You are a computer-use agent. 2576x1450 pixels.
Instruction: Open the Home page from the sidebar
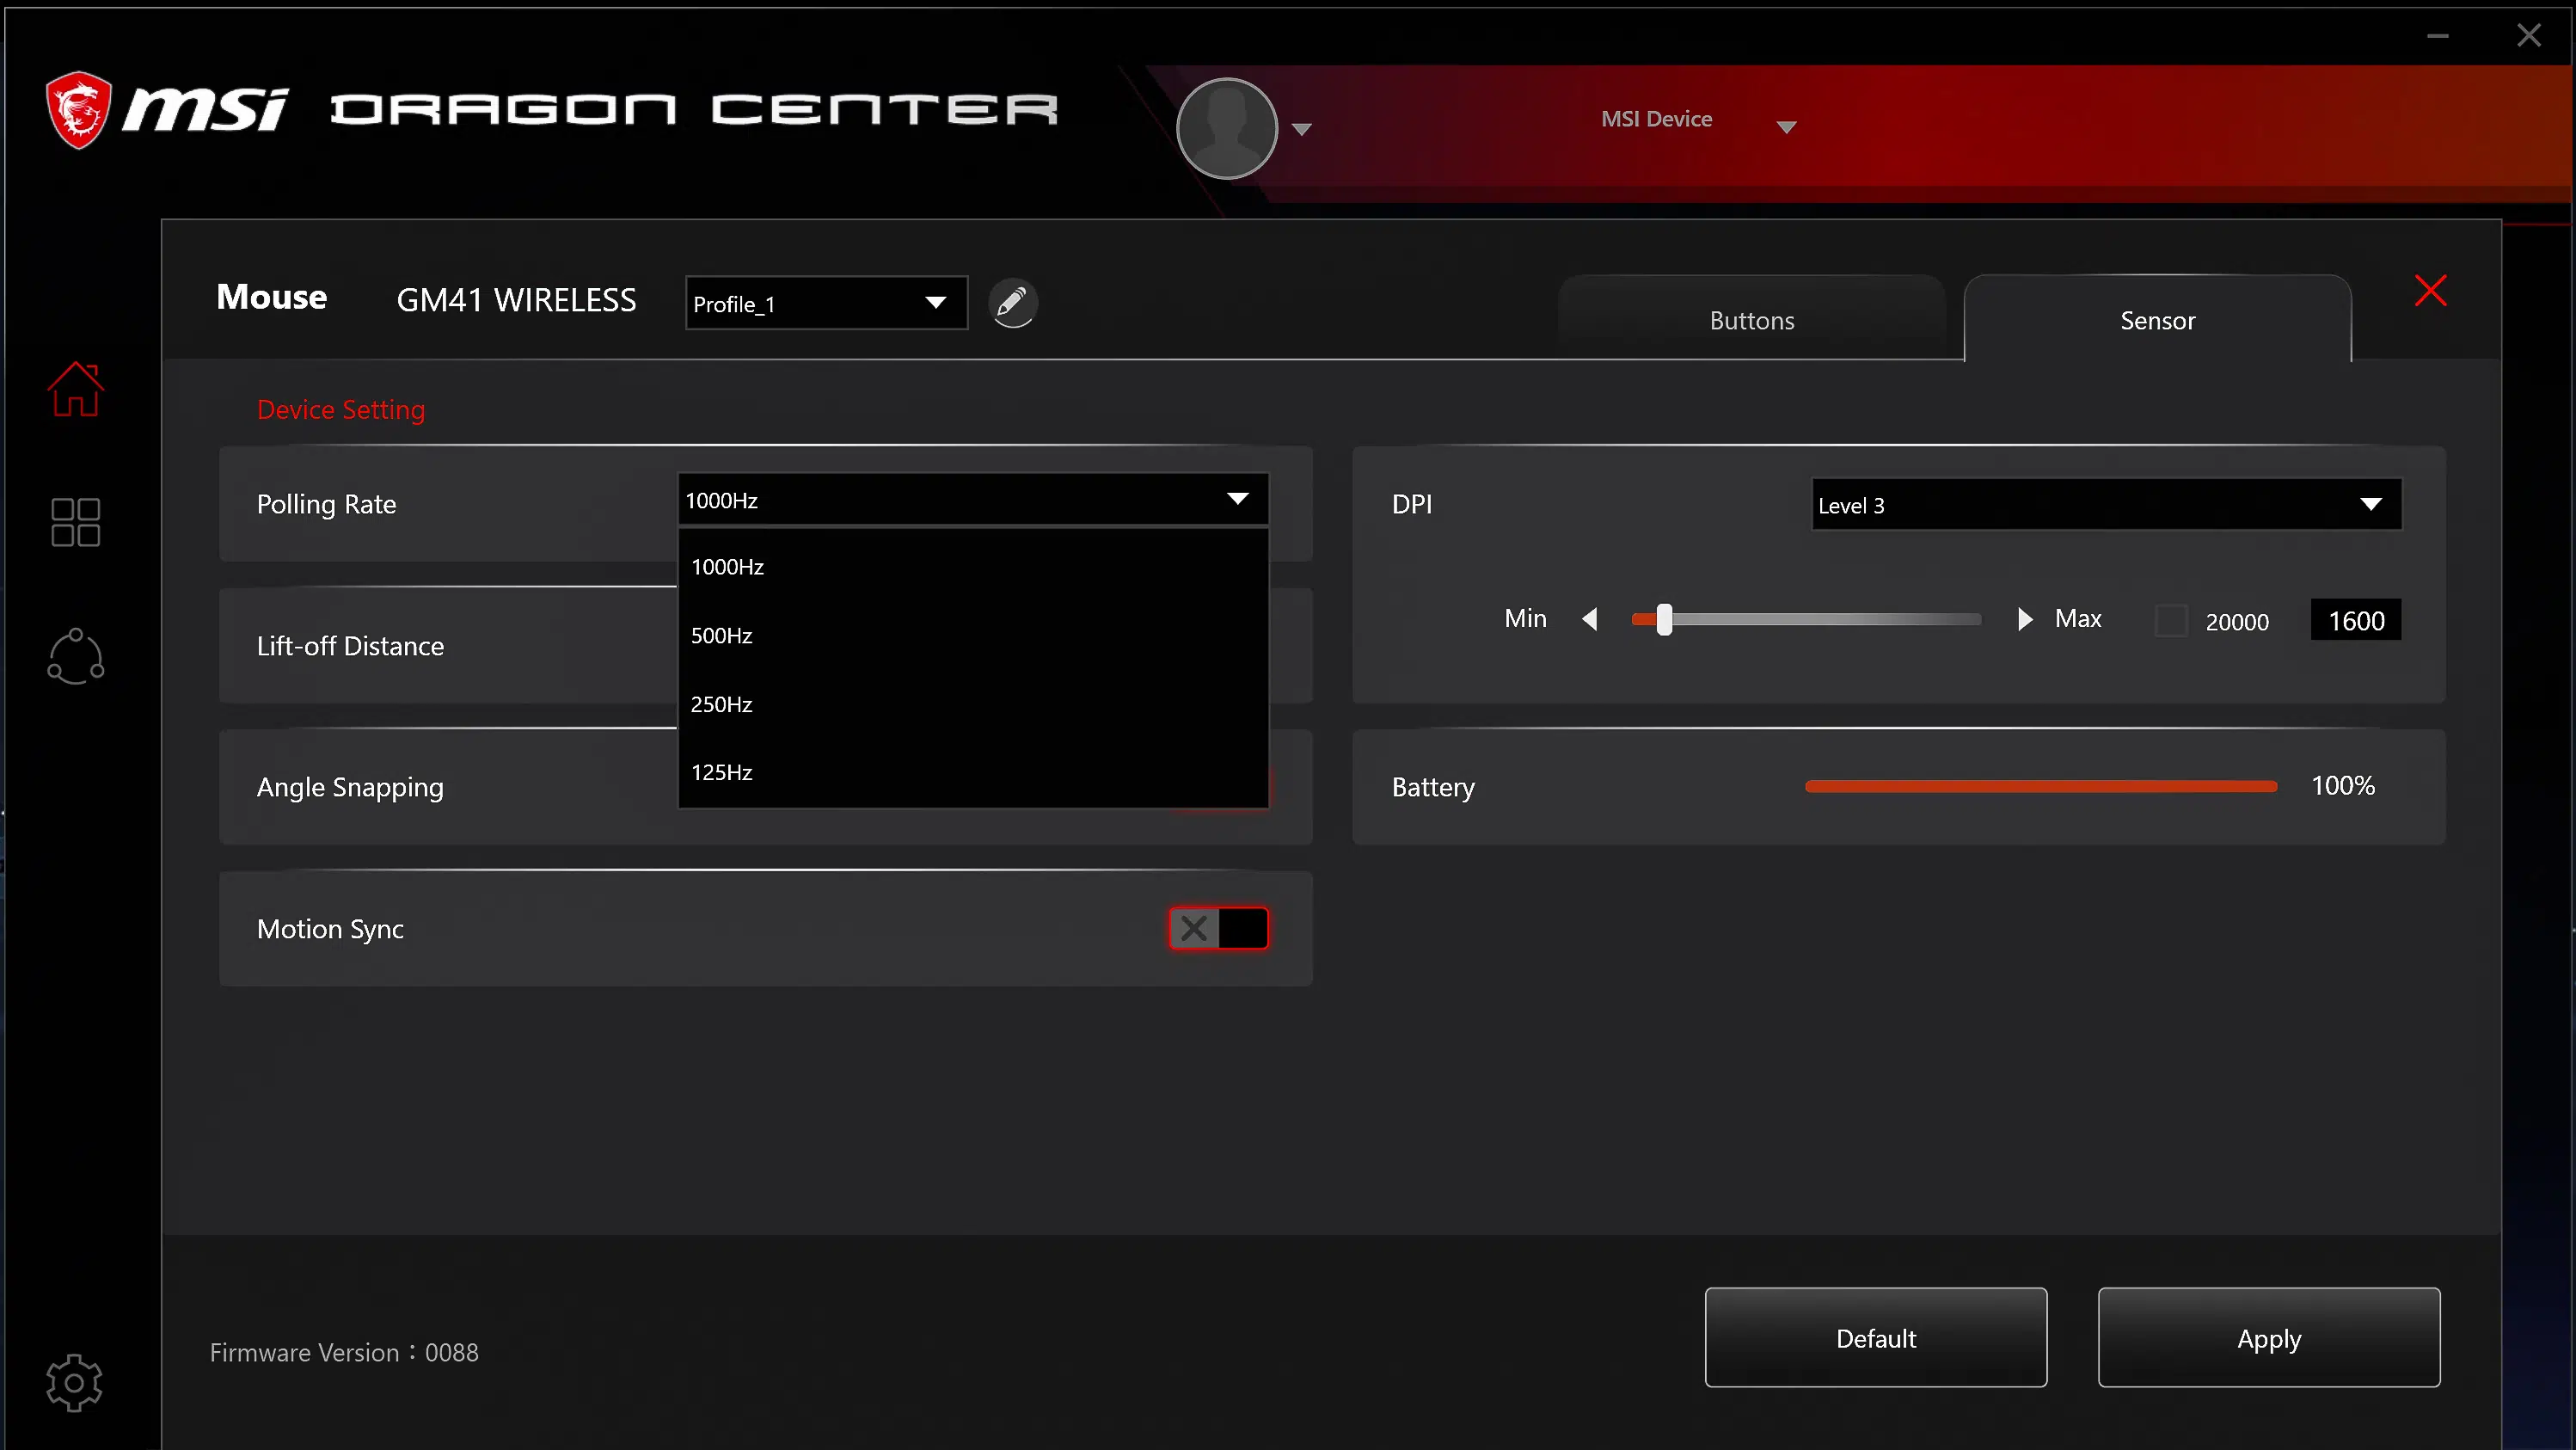click(x=75, y=389)
